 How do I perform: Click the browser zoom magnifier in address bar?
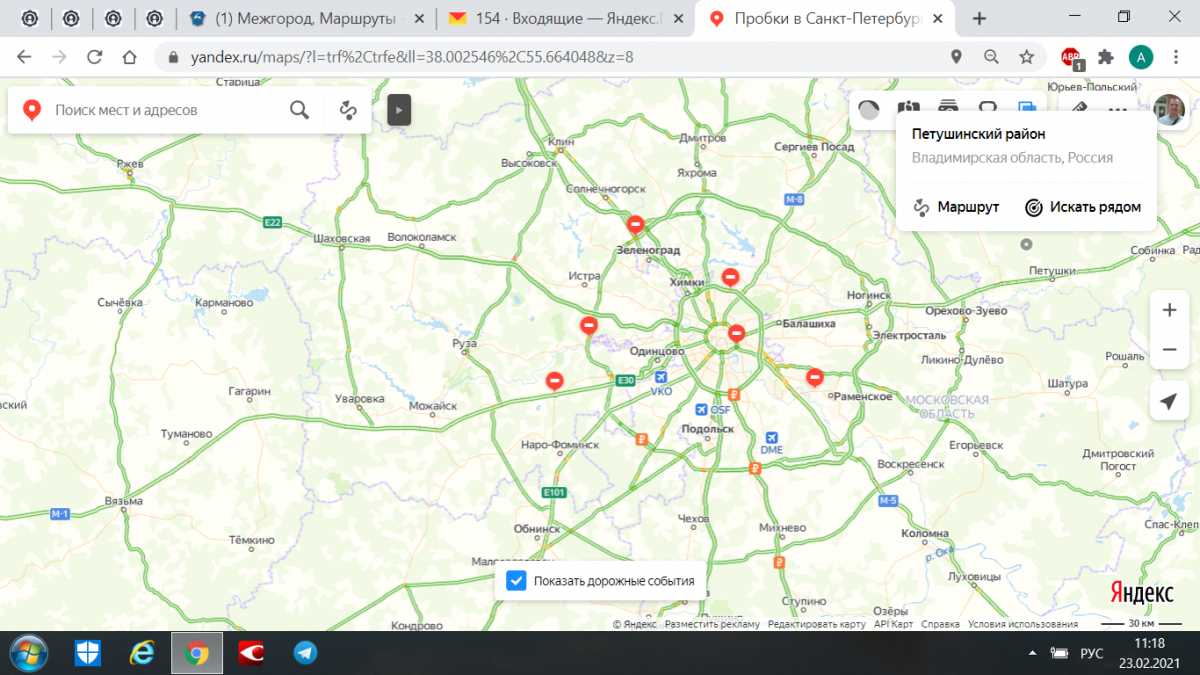coord(991,57)
